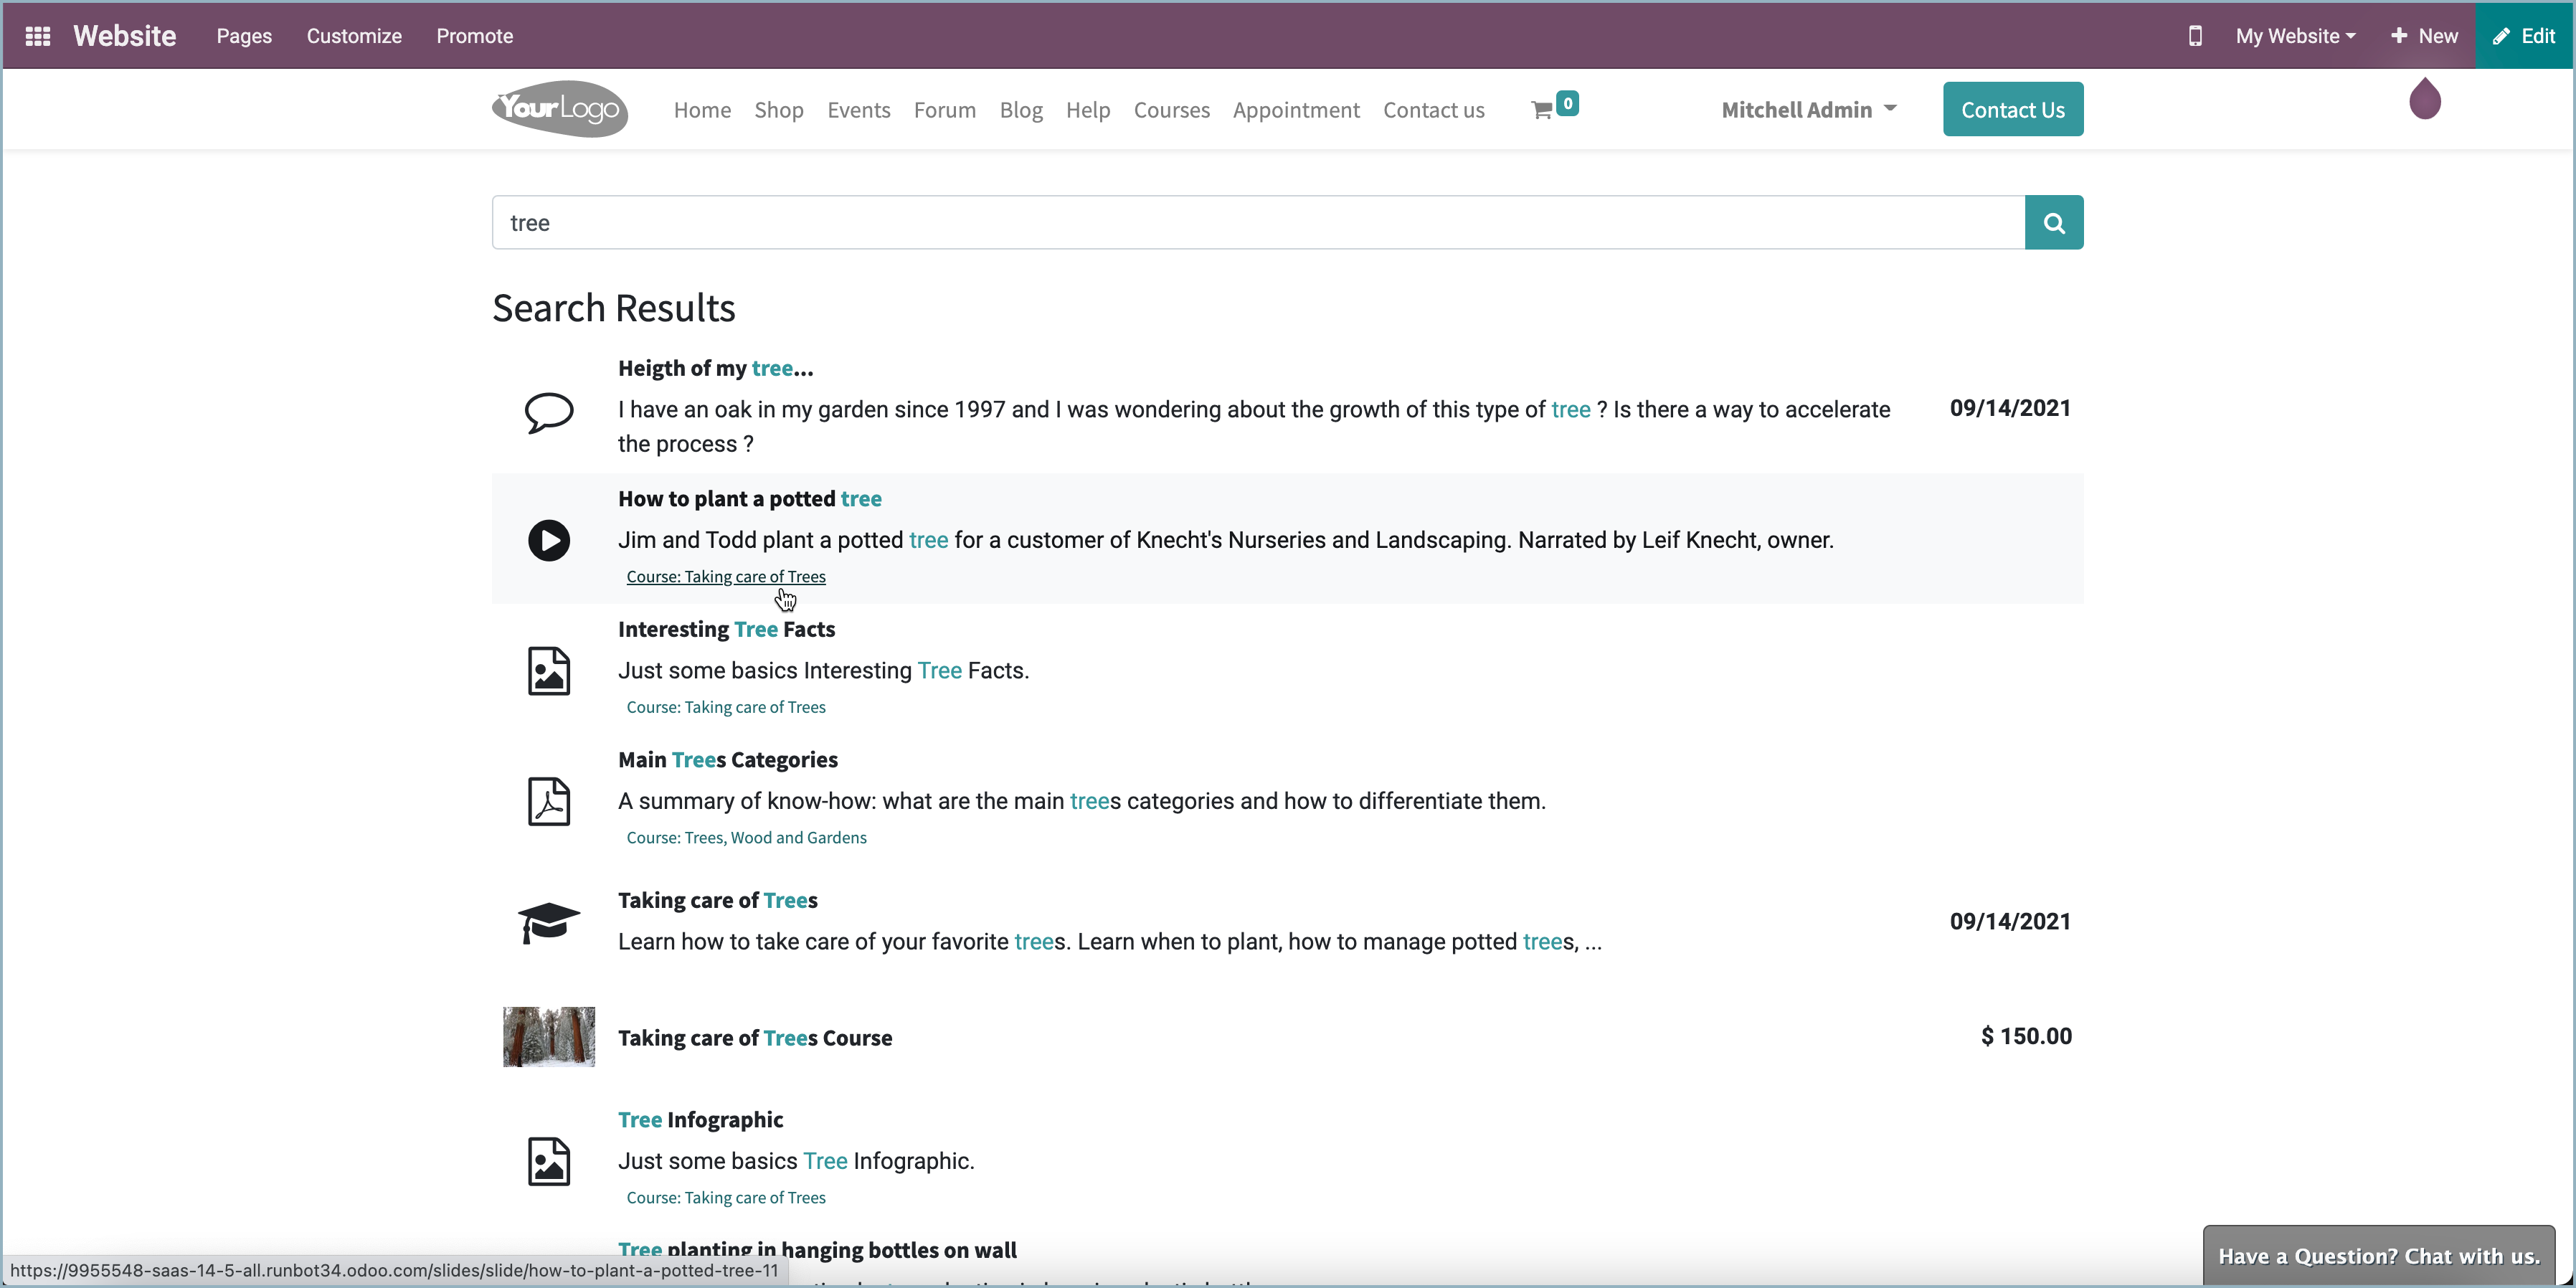Click the forest product thumbnail image
Image resolution: width=2576 pixels, height=1288 pixels.
click(x=549, y=1037)
